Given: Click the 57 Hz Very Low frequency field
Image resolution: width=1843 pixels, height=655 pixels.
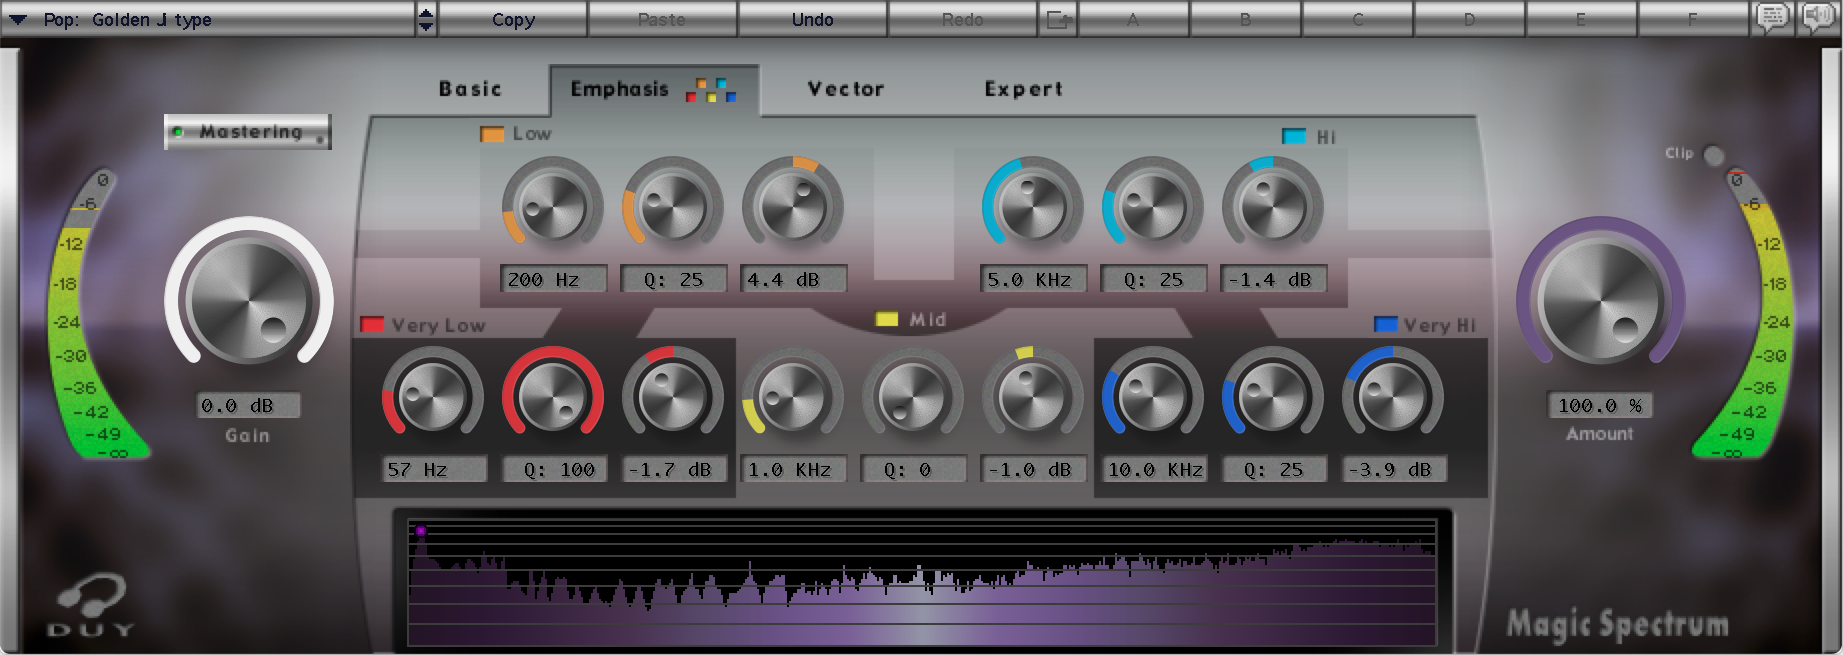Looking at the screenshot, I should (433, 469).
